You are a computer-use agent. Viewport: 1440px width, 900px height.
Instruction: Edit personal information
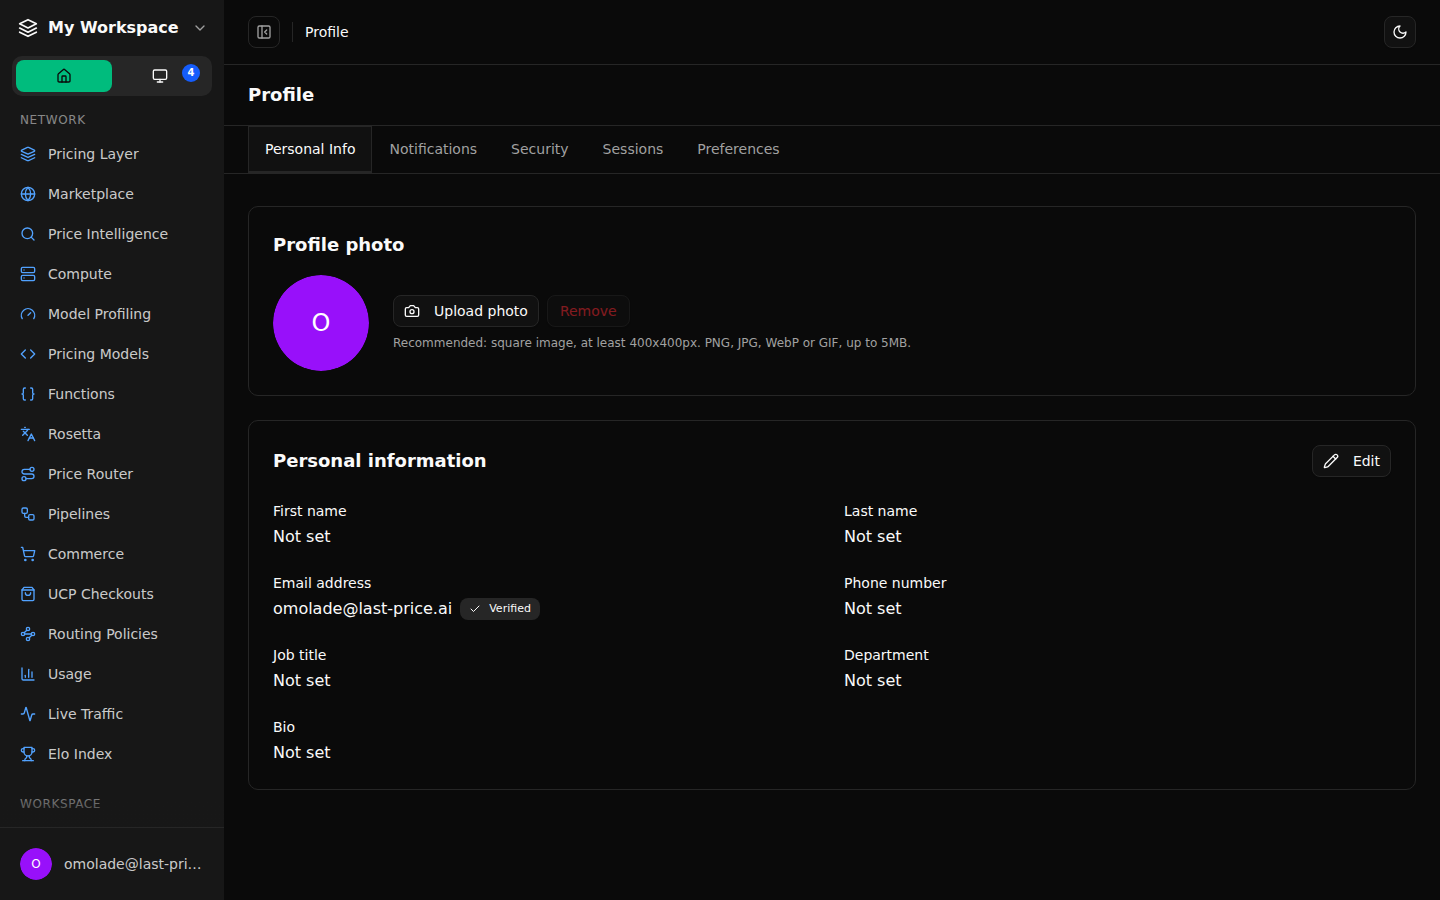1351,461
